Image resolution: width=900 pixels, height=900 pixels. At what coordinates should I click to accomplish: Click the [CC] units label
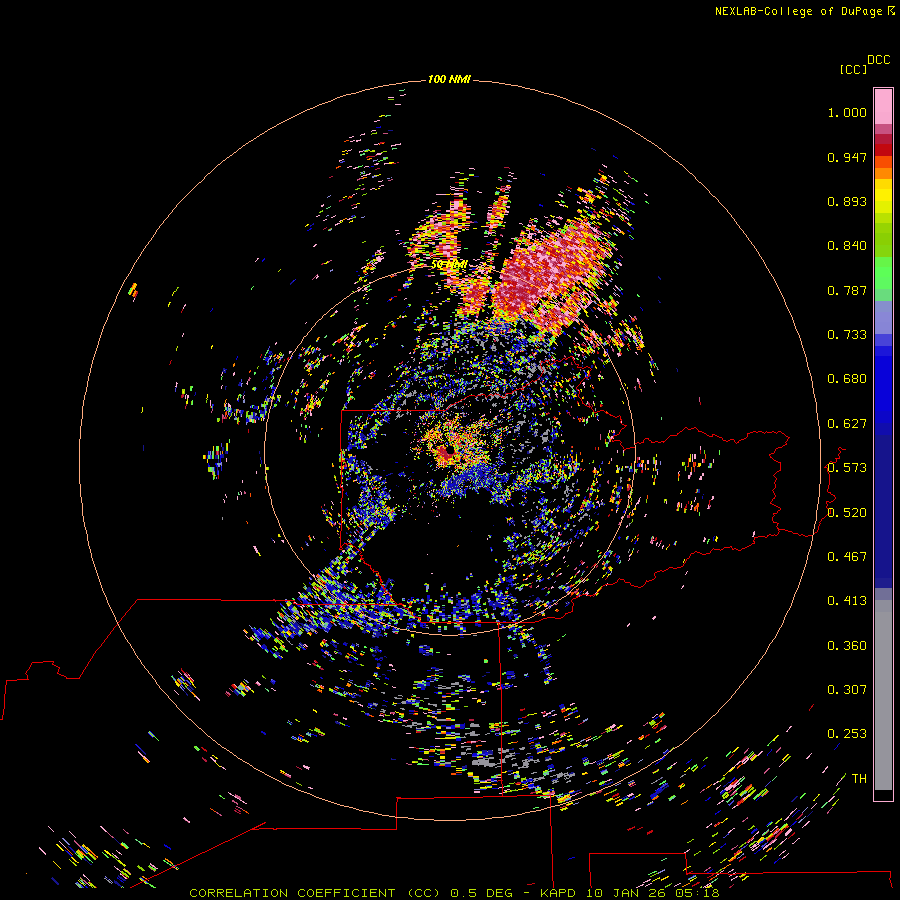tap(853, 69)
